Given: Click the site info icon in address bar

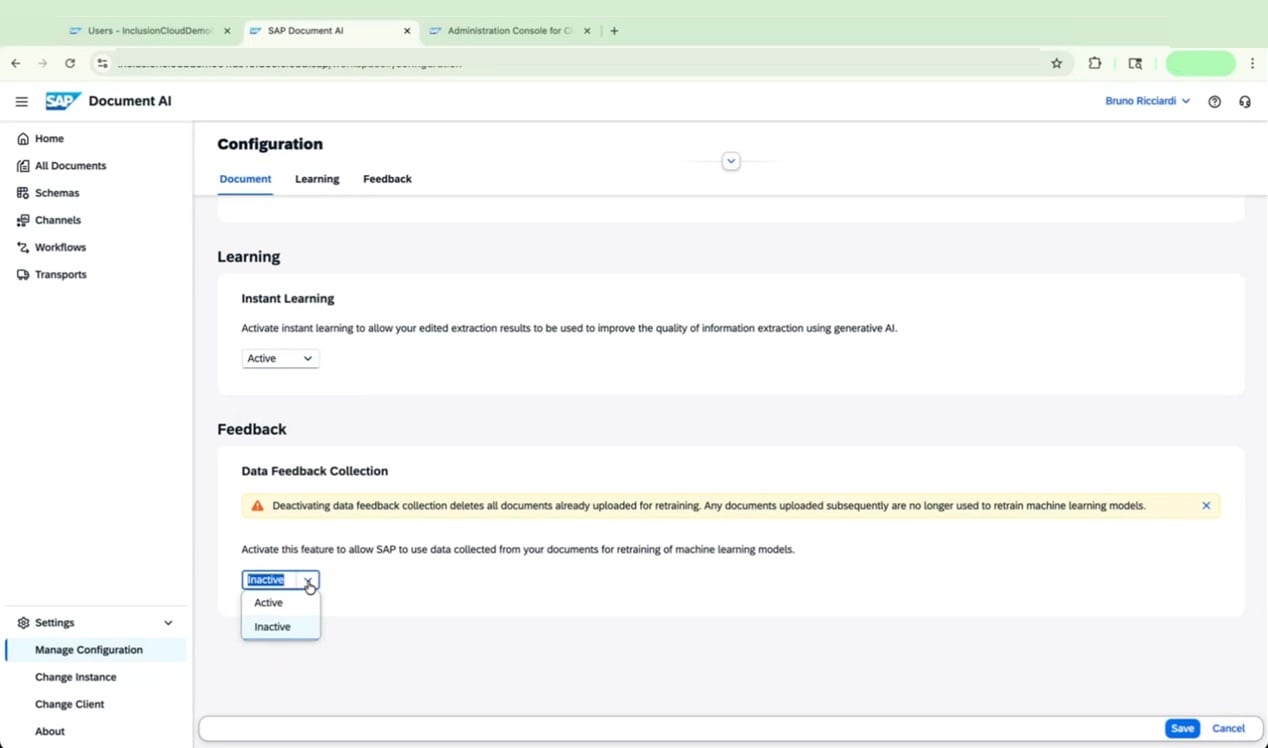Looking at the screenshot, I should pyautogui.click(x=102, y=63).
